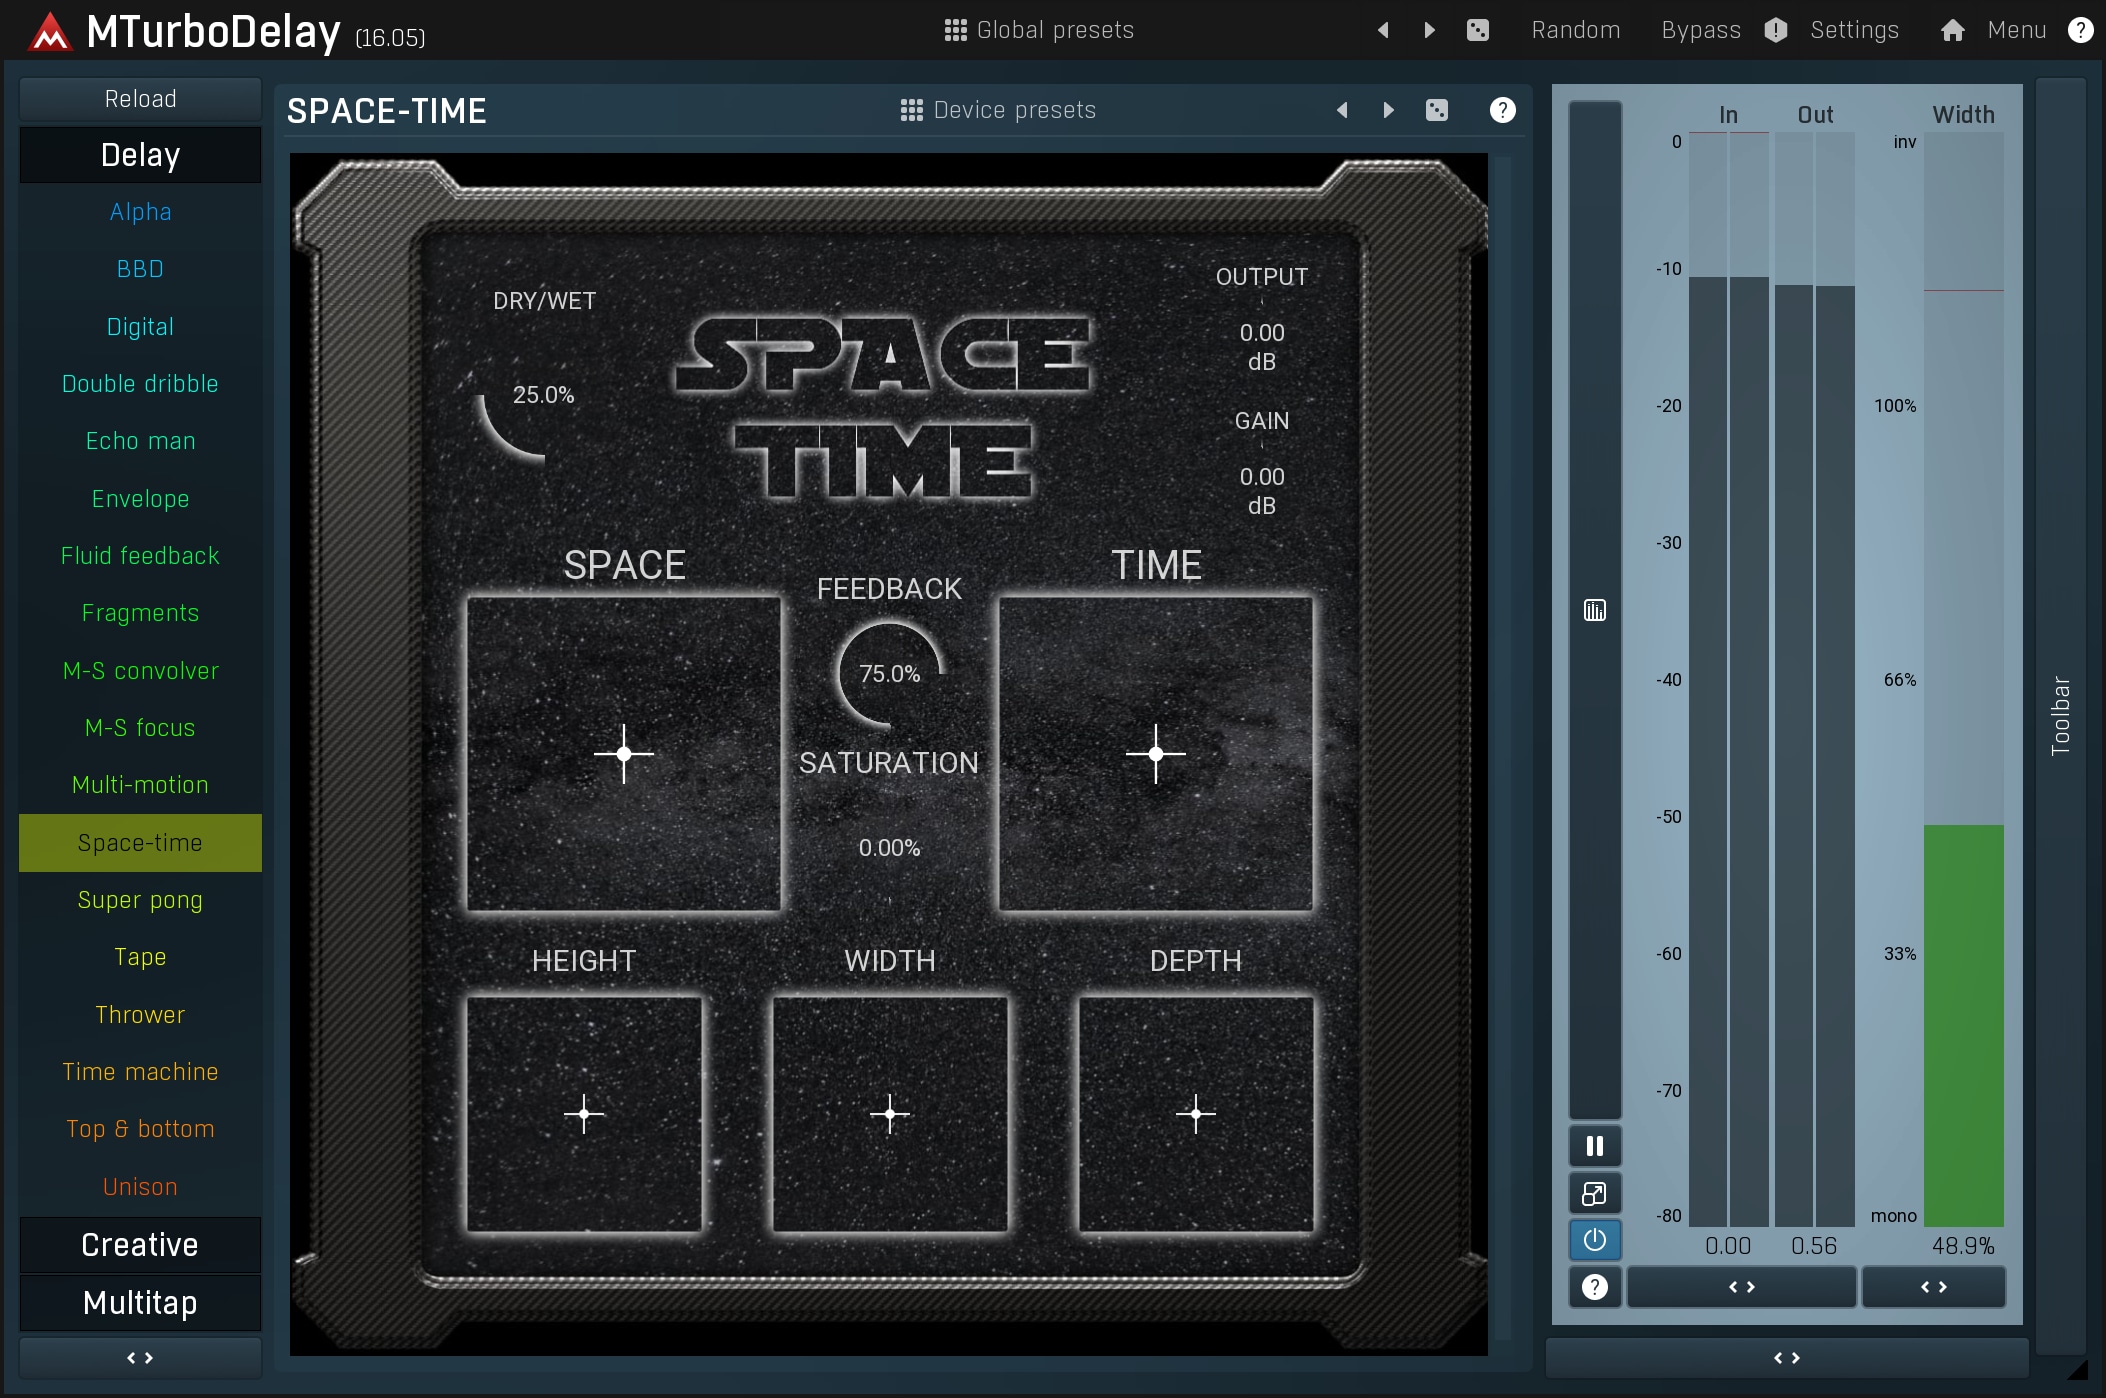Expand the Multitap category
Screen dimensions: 2106x1398
point(140,1303)
